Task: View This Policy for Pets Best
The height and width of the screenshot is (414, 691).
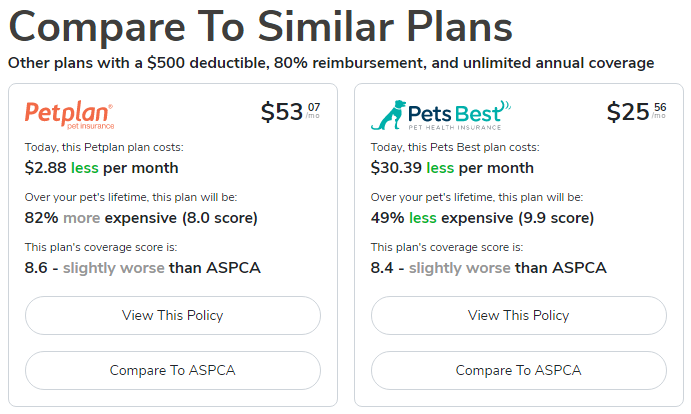Action: 518,315
